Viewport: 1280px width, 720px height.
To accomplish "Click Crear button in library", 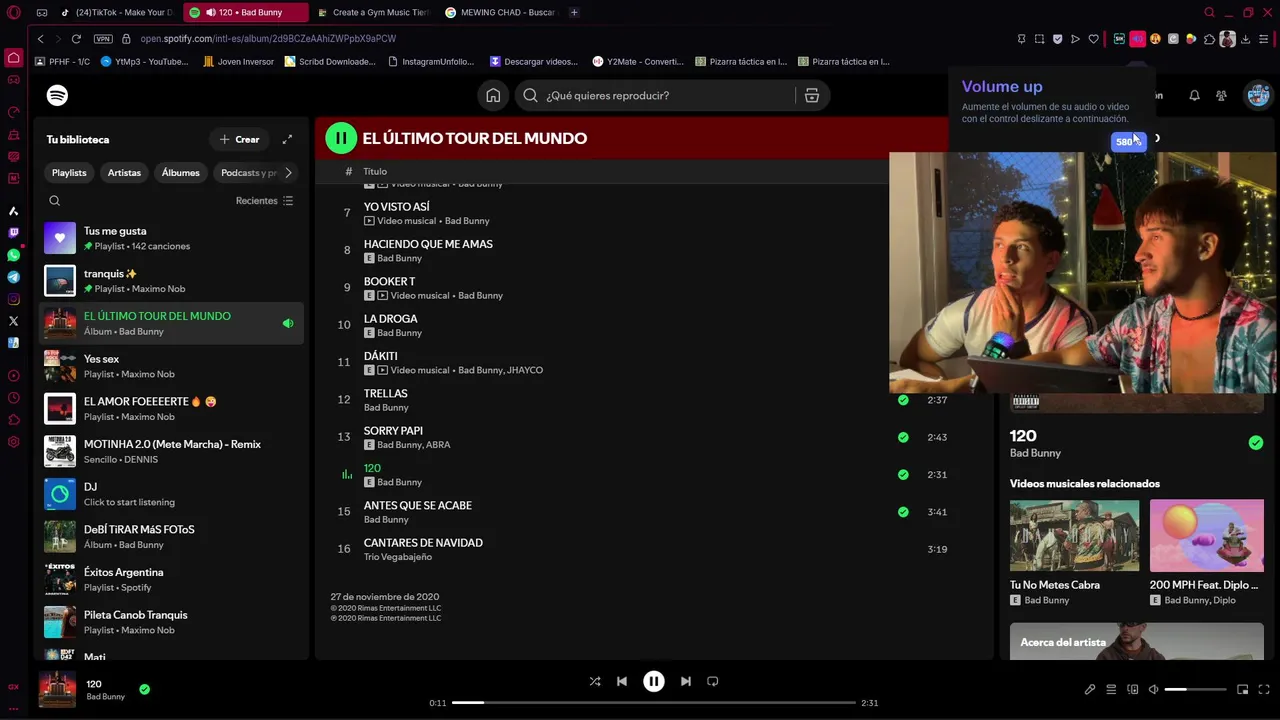I will (239, 139).
